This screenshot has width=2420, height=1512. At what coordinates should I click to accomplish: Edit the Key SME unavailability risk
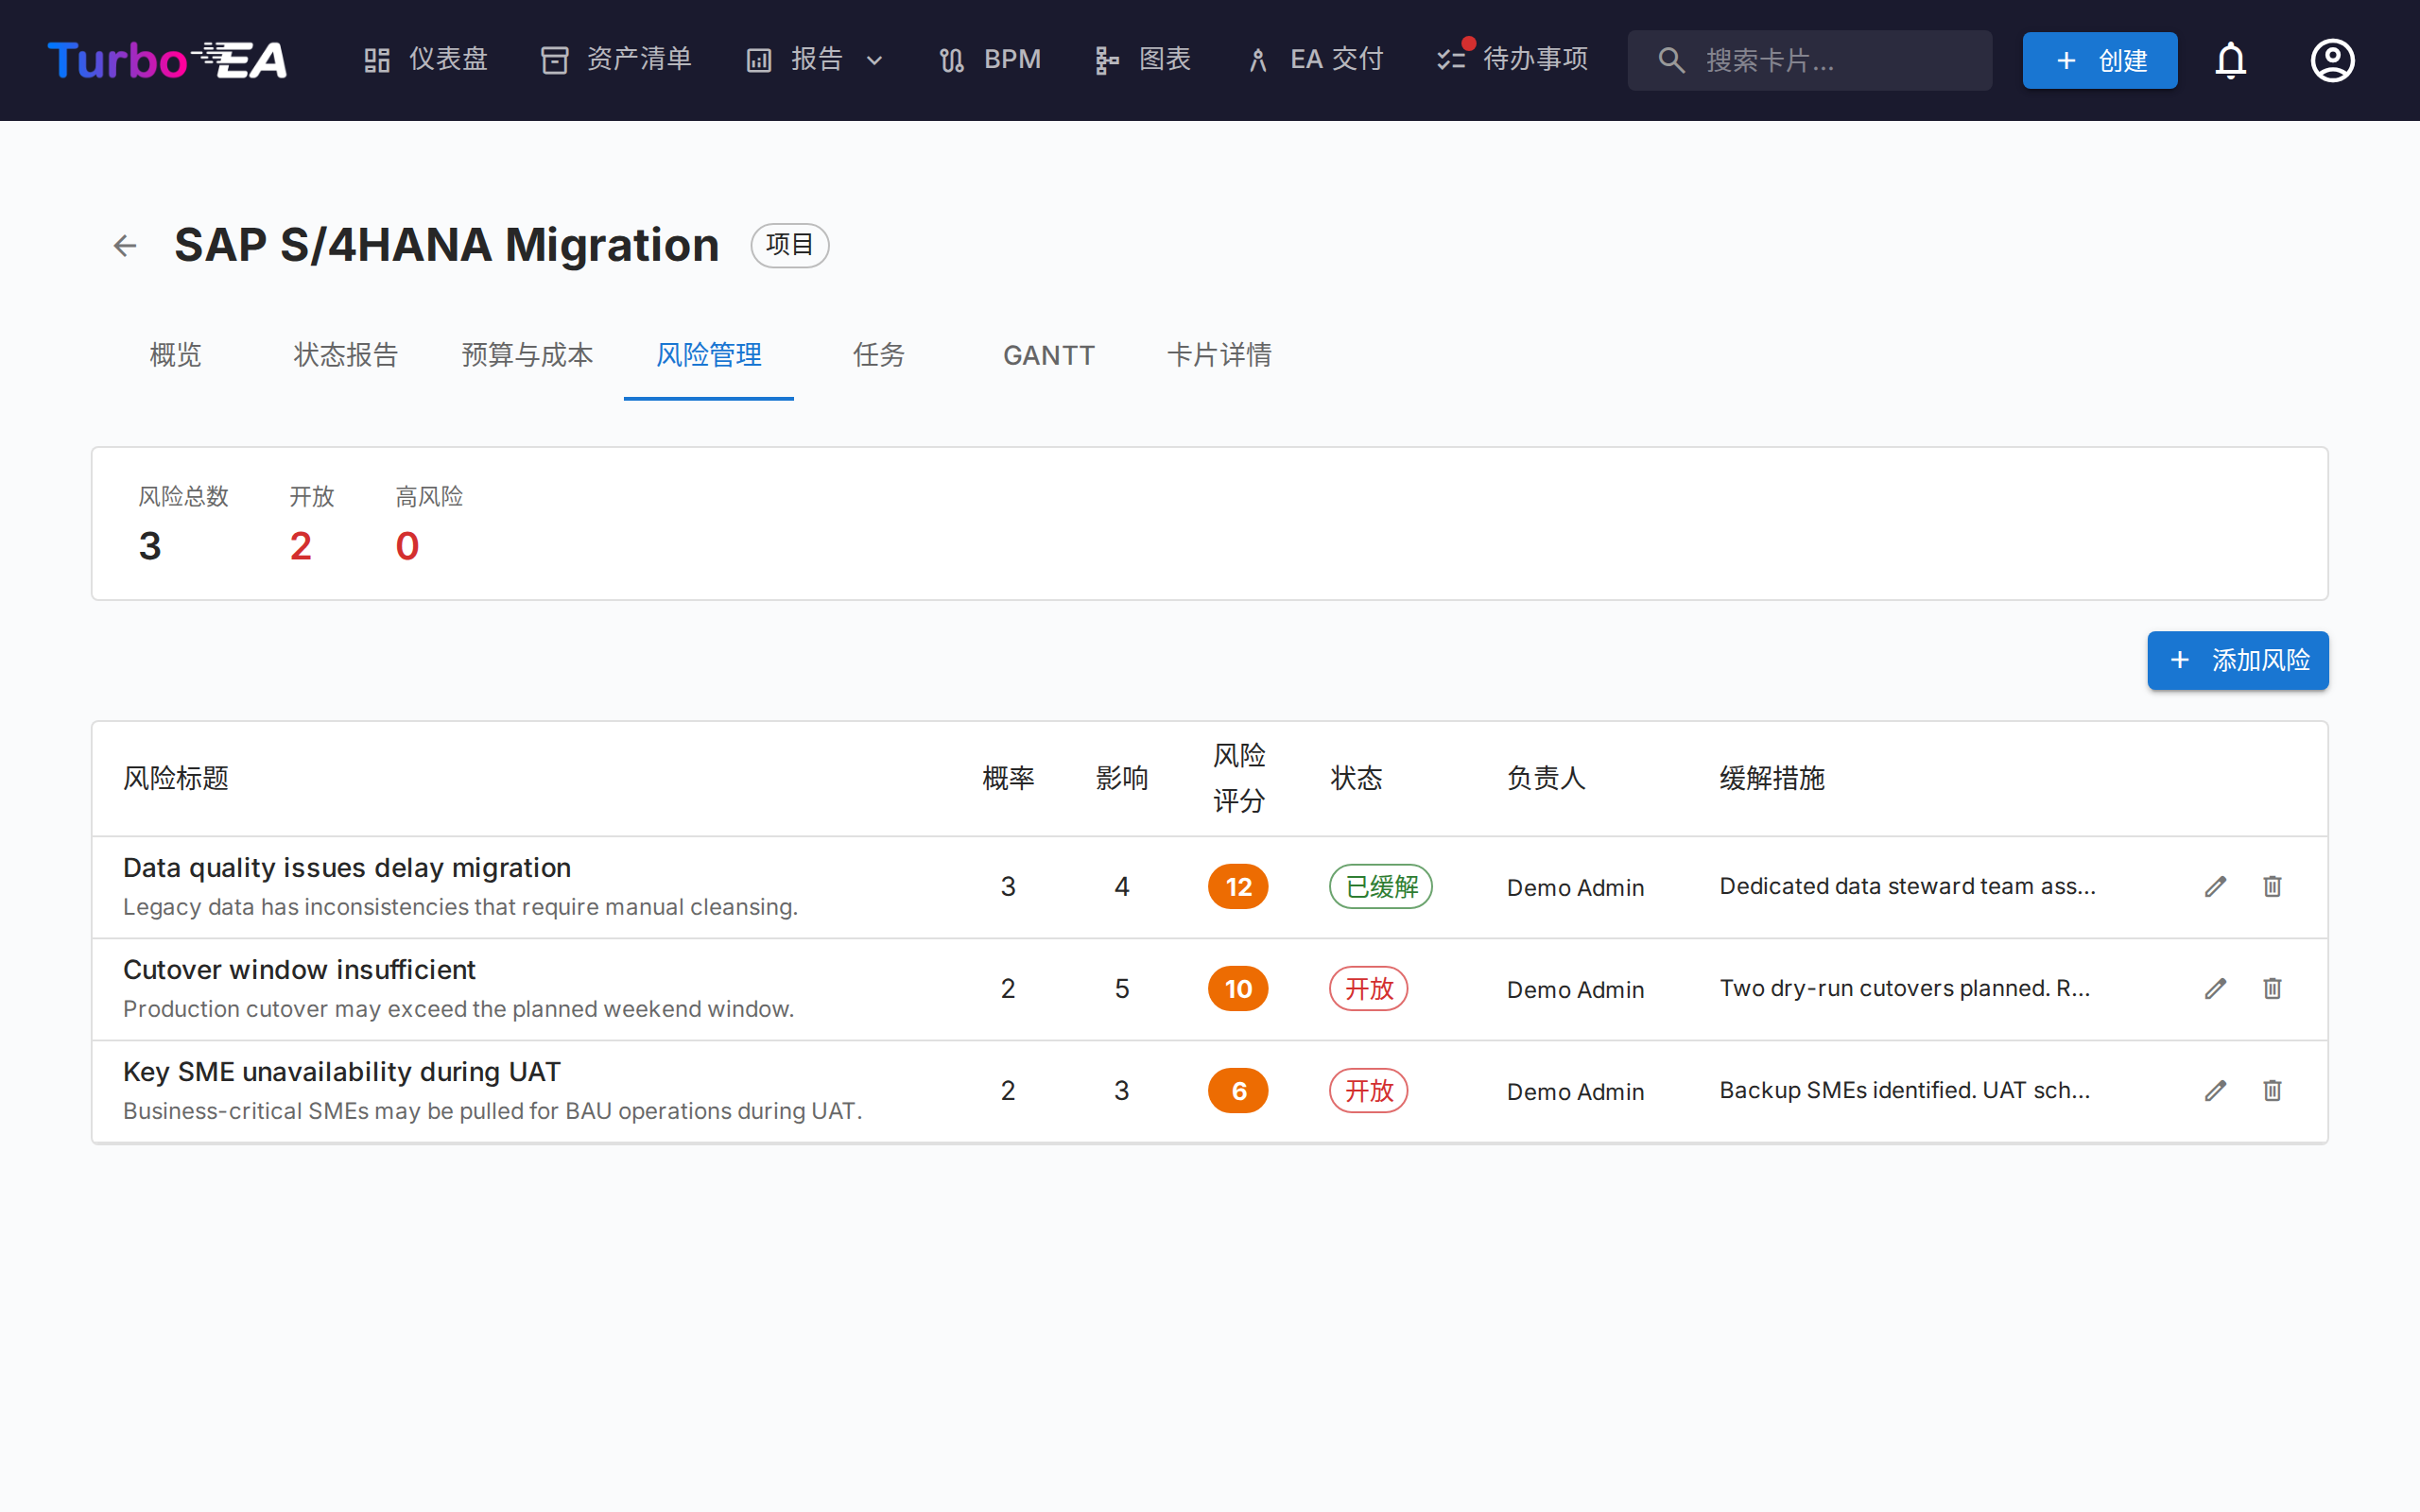click(2215, 1091)
